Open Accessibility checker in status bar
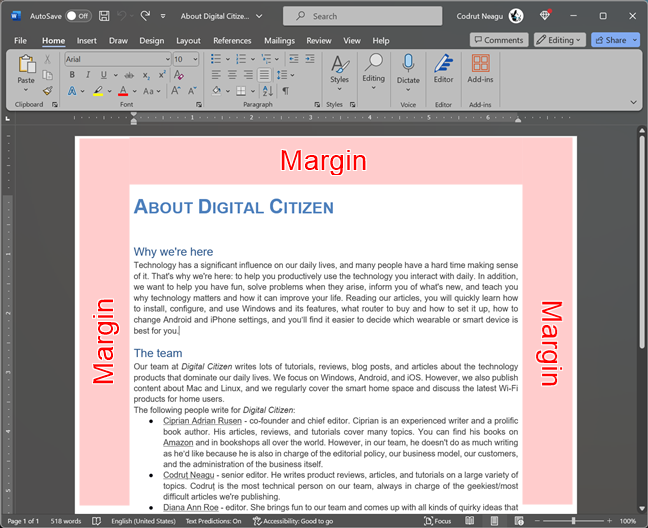The width and height of the screenshot is (648, 528). tap(293, 521)
